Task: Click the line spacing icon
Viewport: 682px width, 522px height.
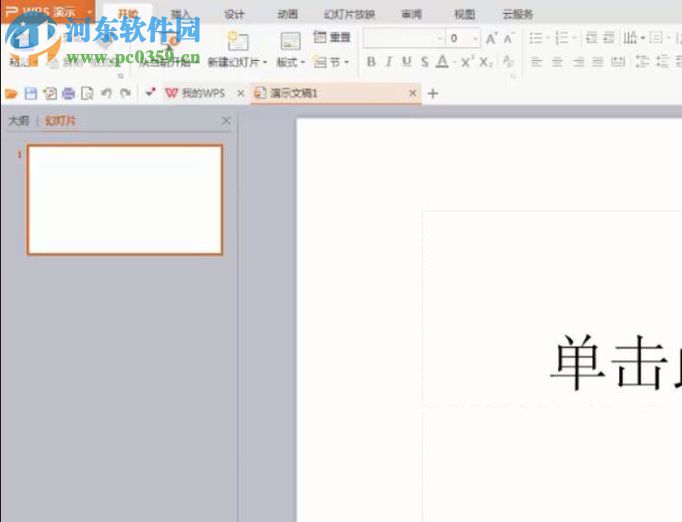Action: [642, 62]
